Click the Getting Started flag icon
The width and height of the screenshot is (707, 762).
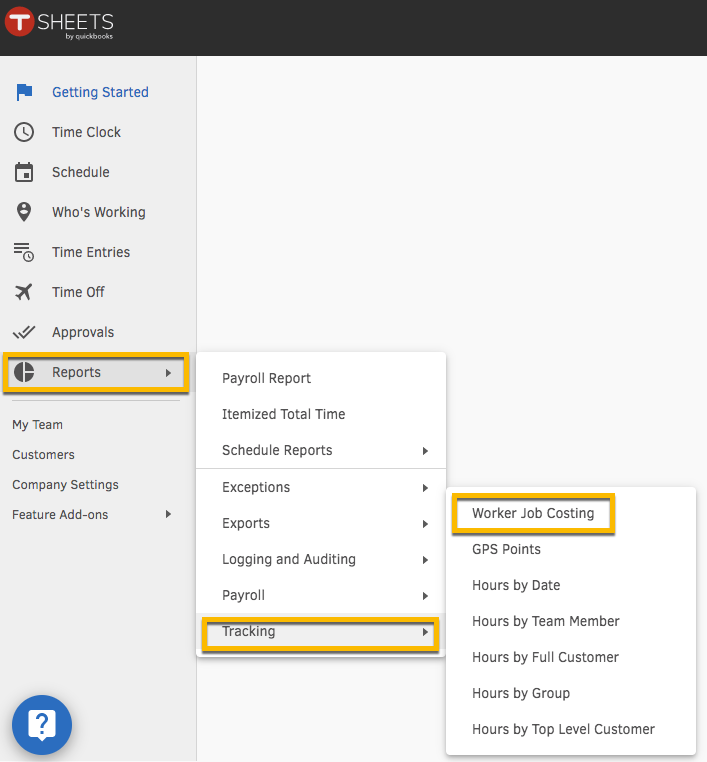[x=24, y=92]
